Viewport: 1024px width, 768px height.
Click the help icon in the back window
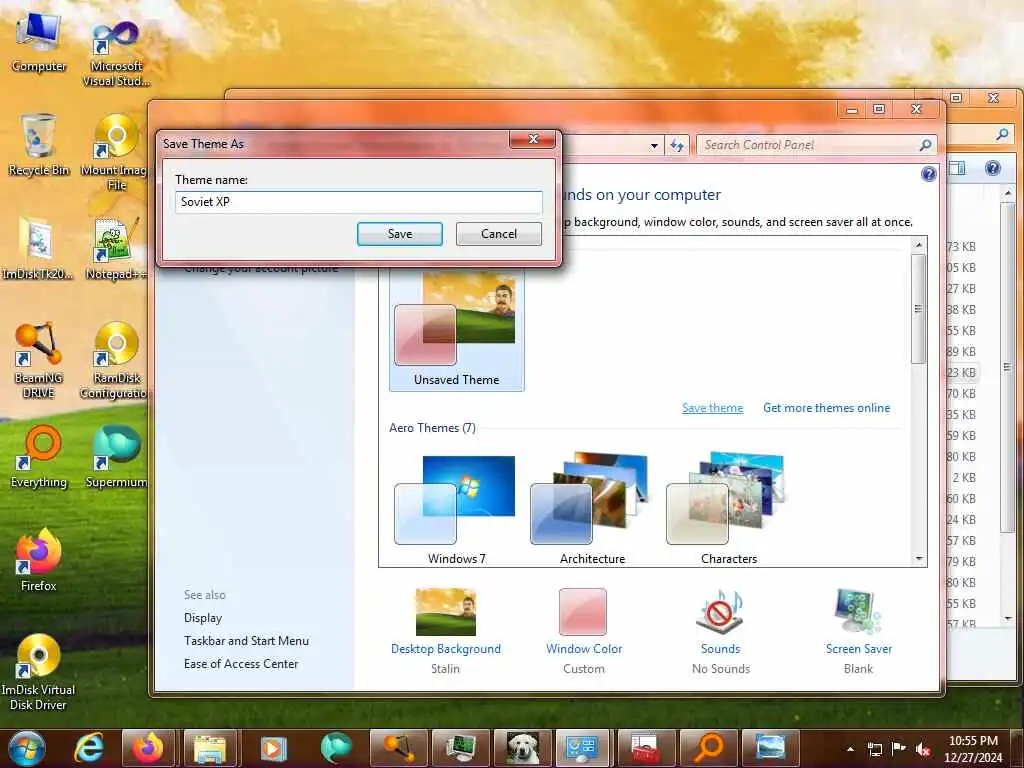coord(993,168)
